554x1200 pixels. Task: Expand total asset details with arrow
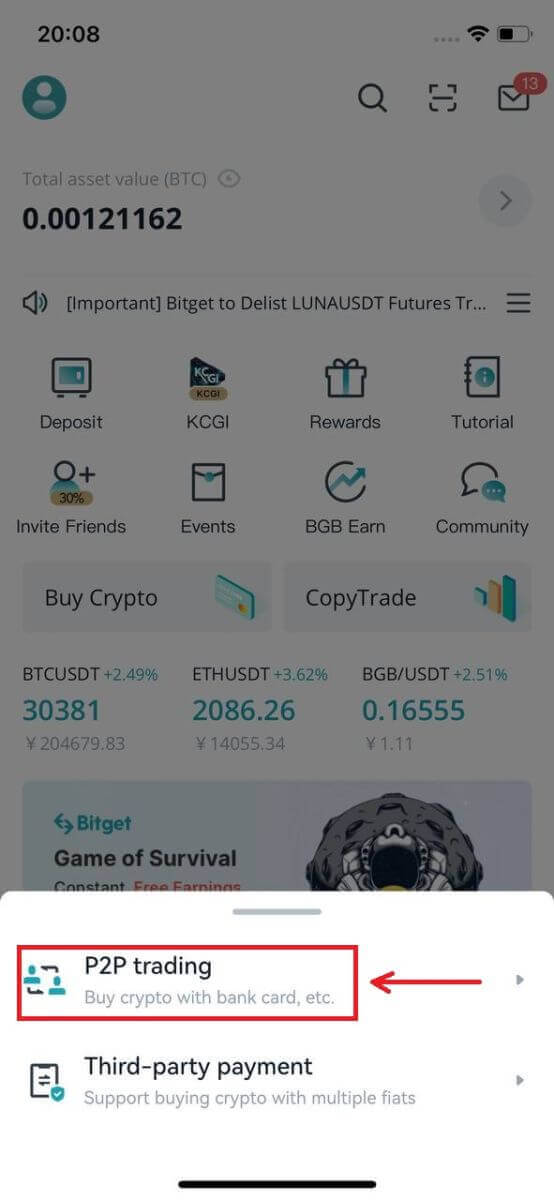[x=505, y=201]
